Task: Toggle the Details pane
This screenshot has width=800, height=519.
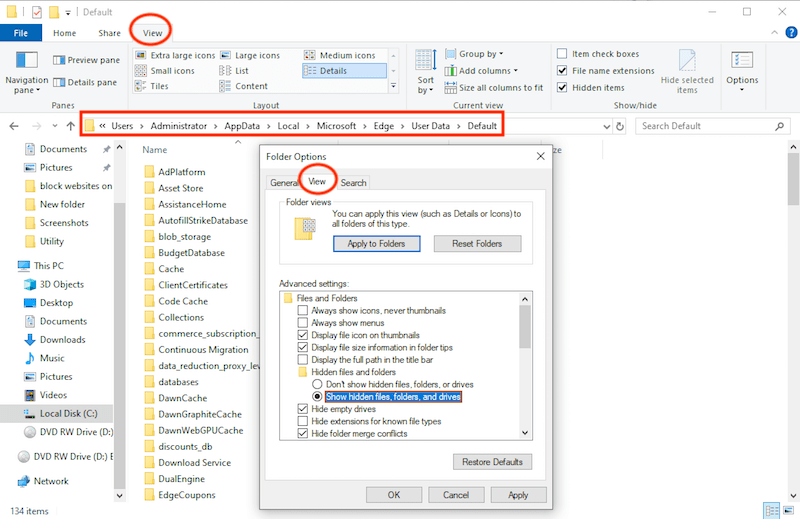Action: tap(85, 82)
